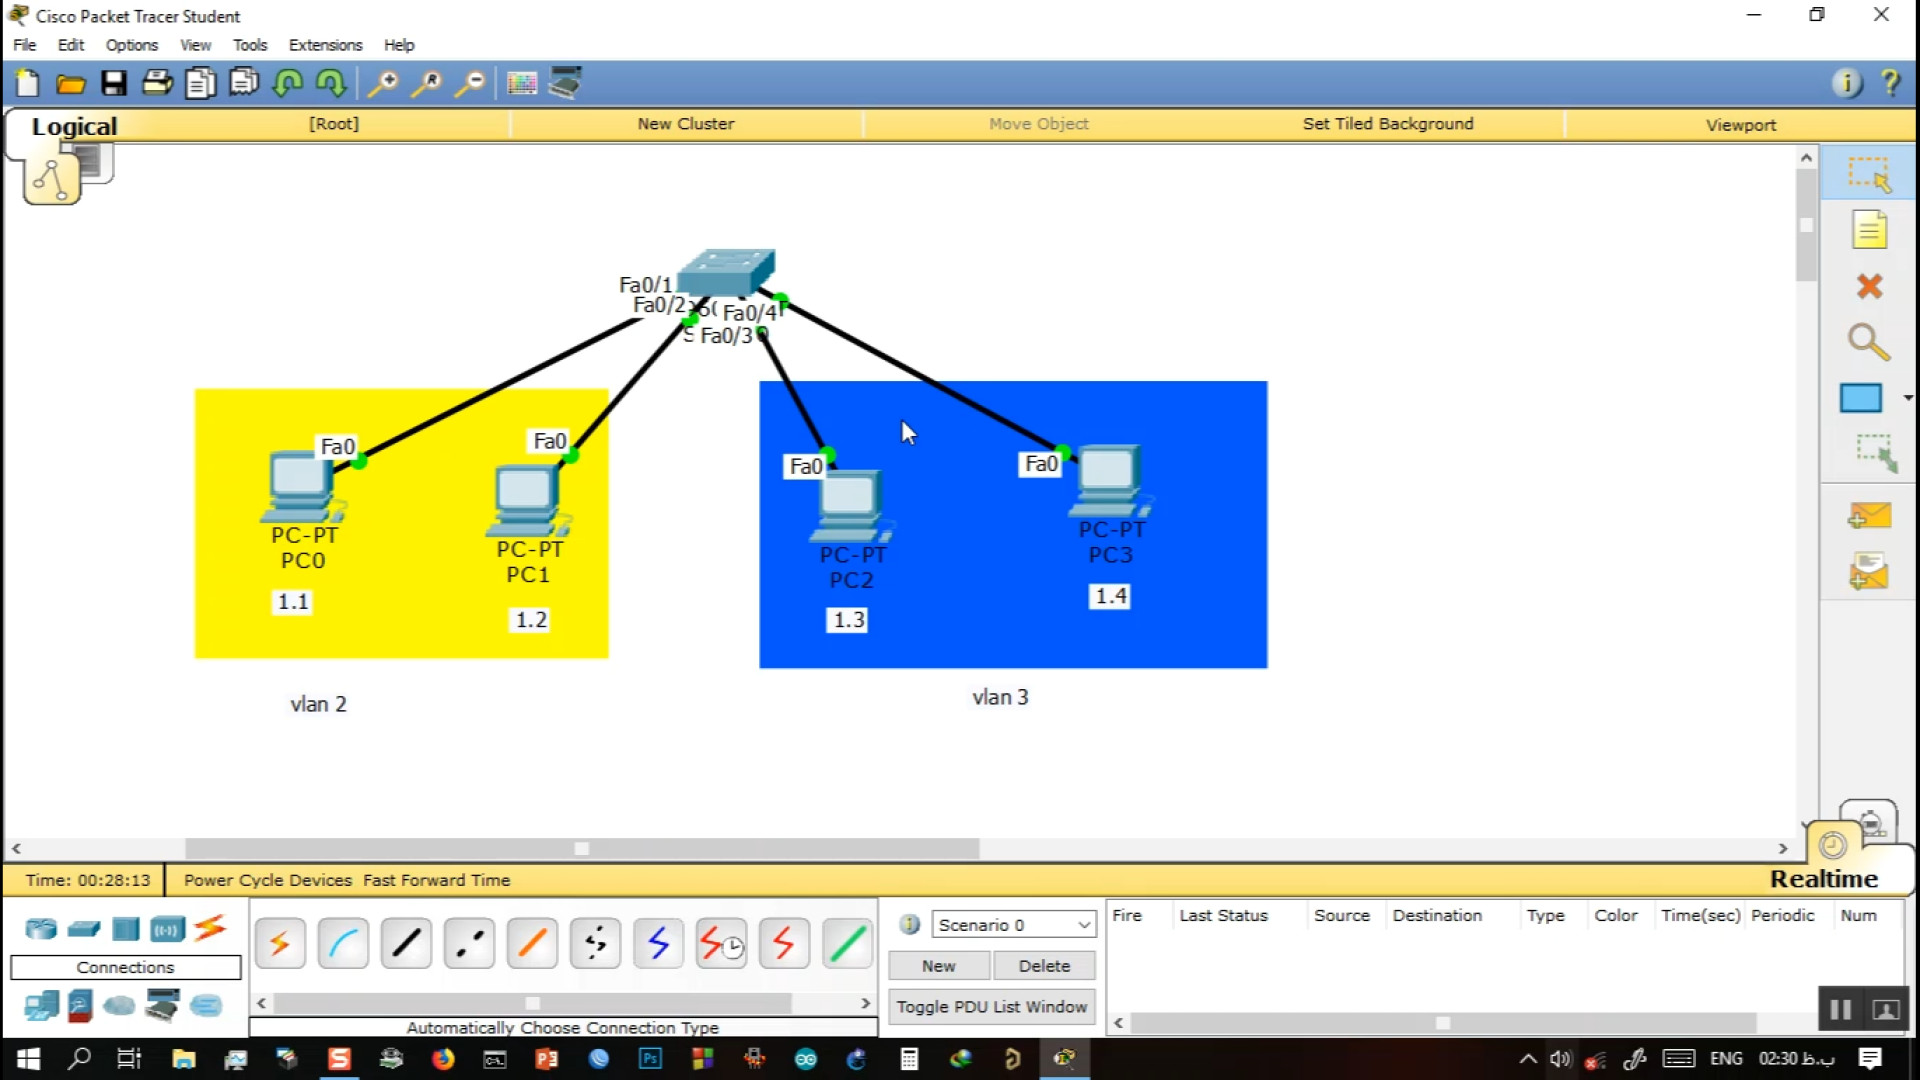Select the Copper Straight-Through black cable
The height and width of the screenshot is (1080, 1920).
pos(406,943)
